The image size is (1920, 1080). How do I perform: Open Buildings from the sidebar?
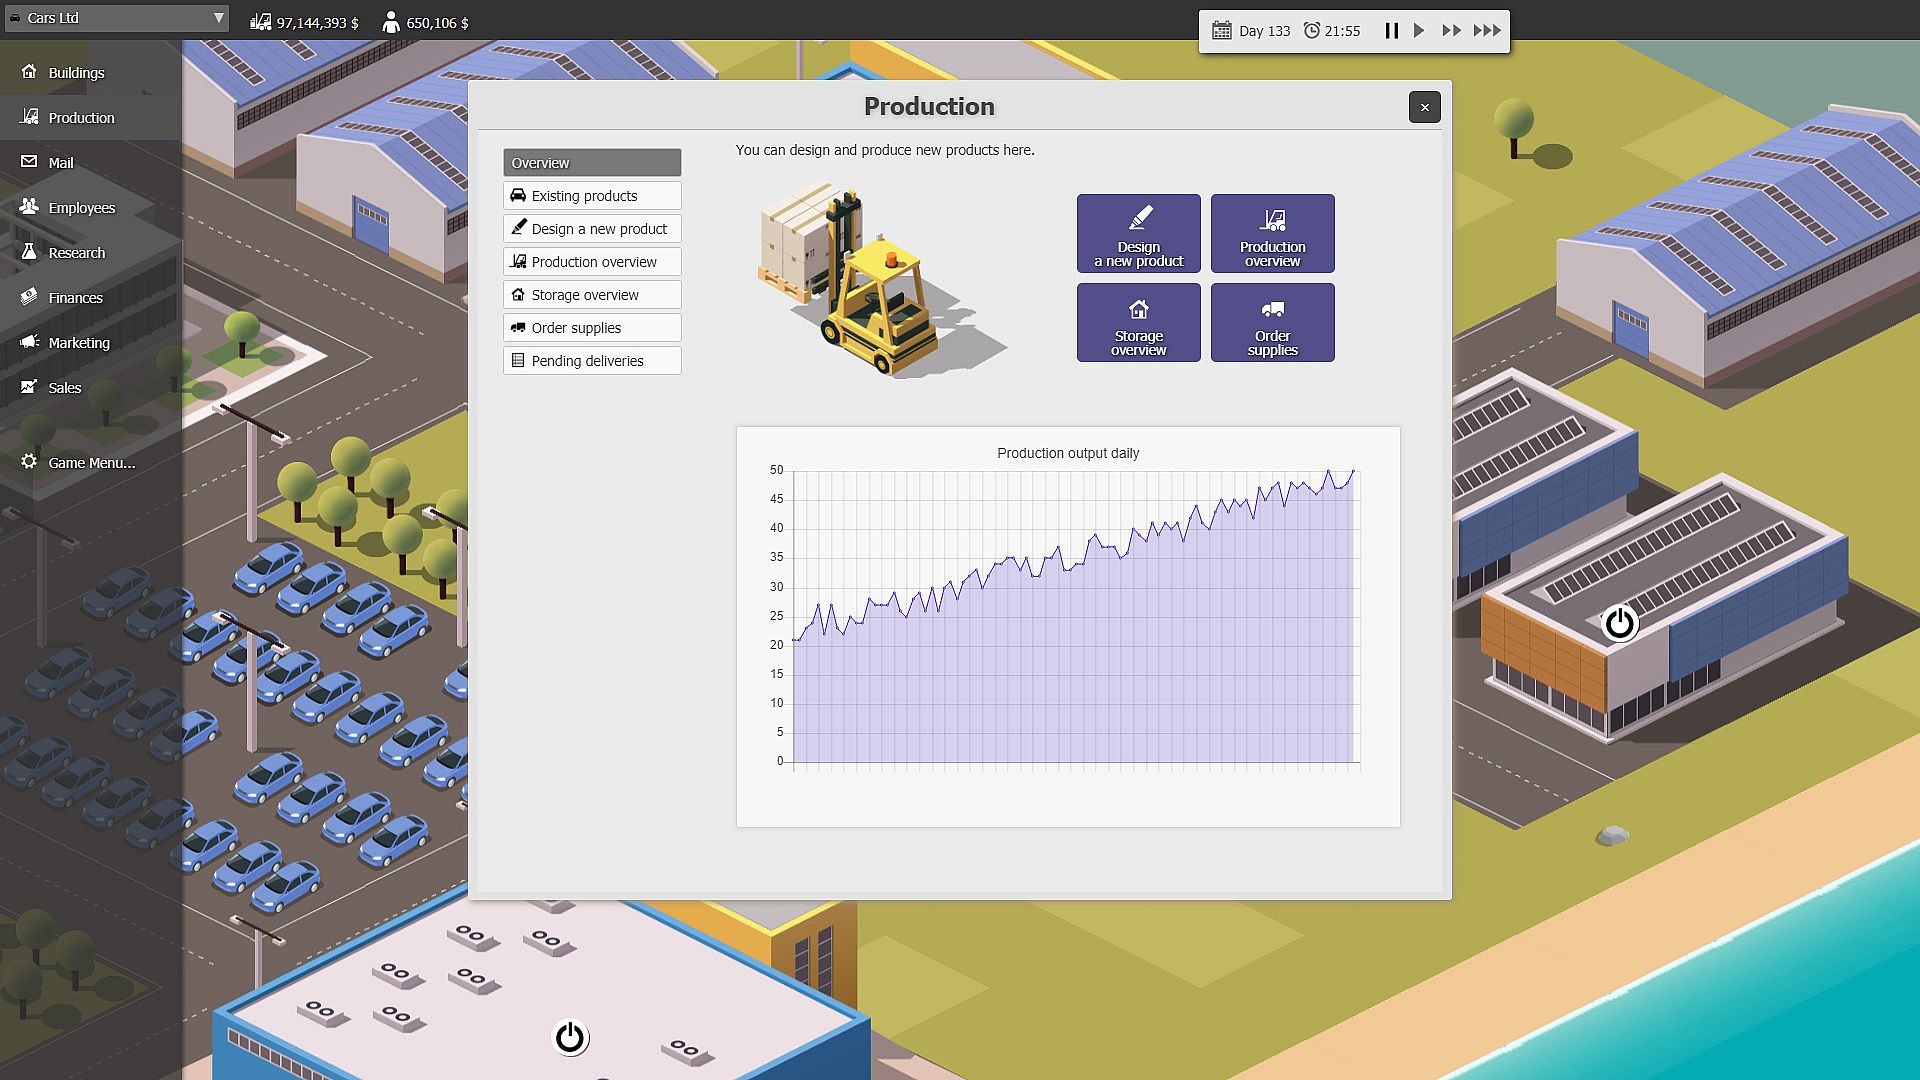[x=75, y=73]
